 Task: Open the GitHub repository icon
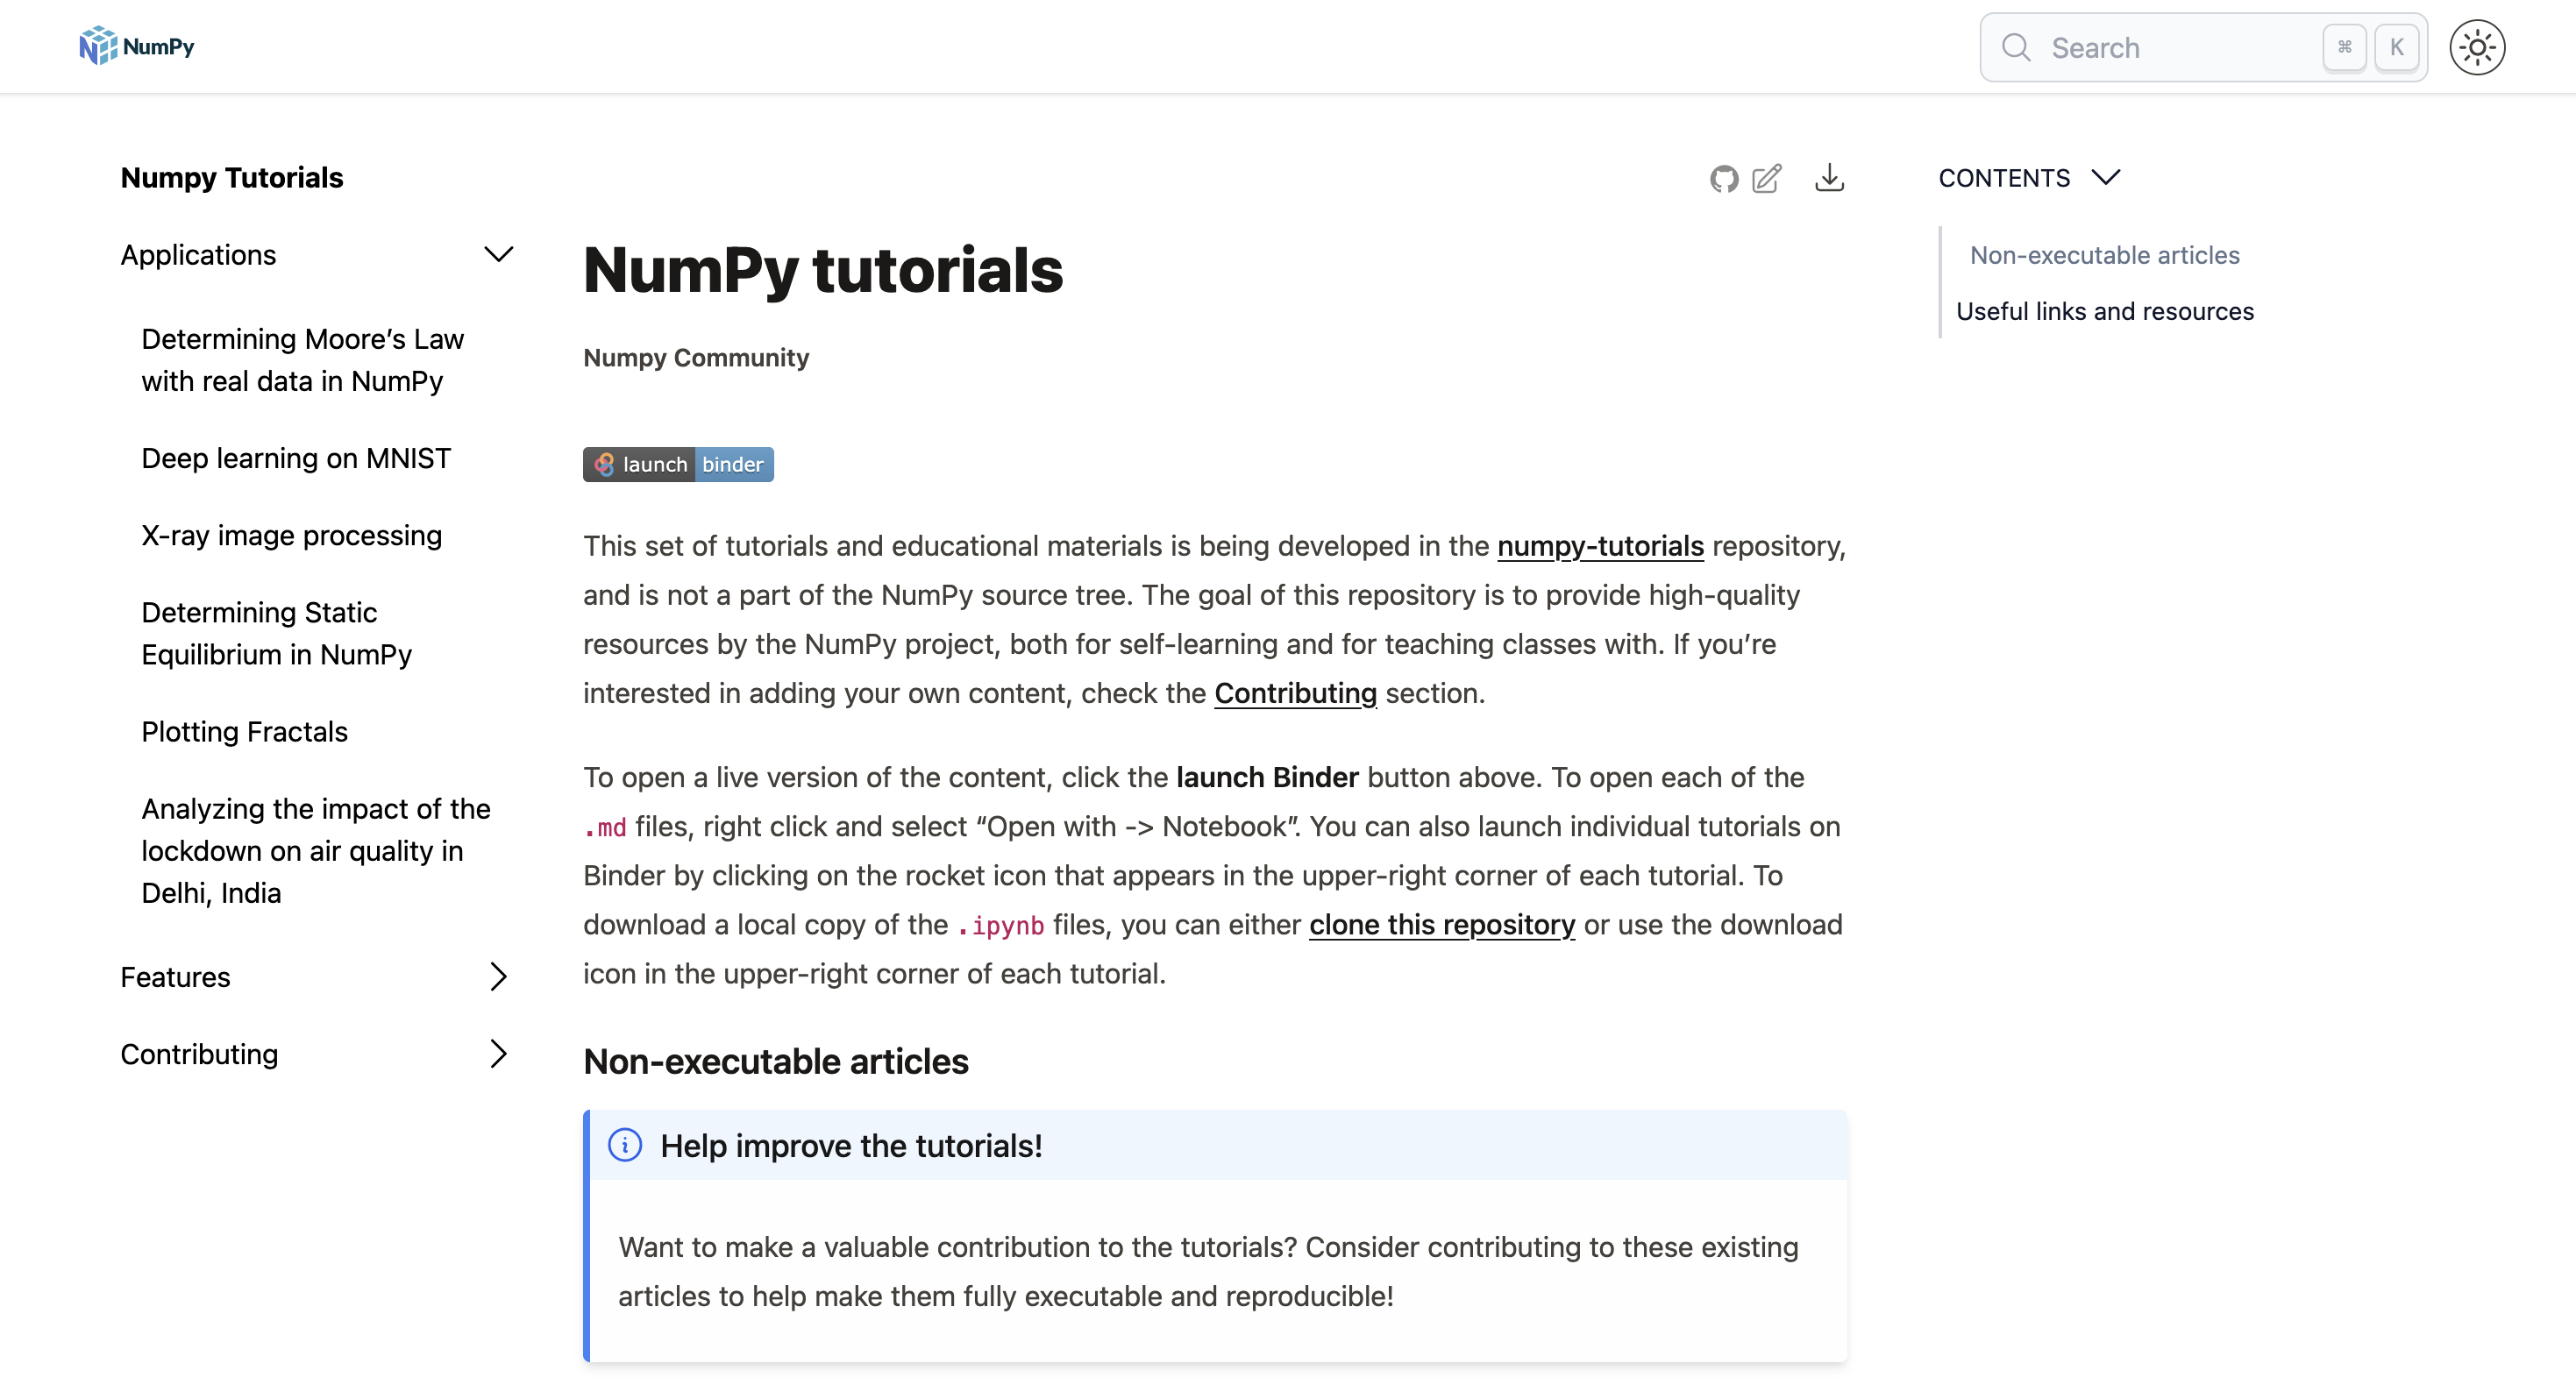pos(1723,178)
